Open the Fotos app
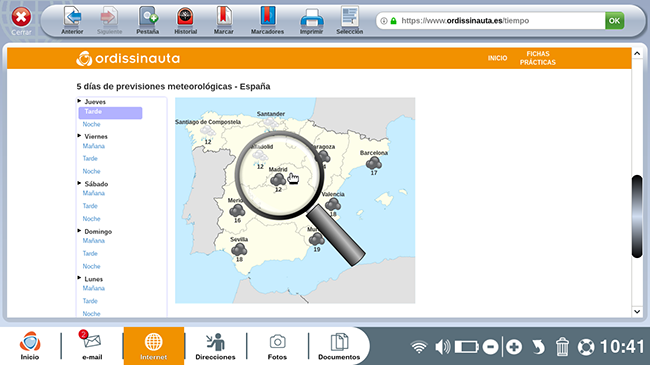The width and height of the screenshot is (650, 365). [277, 346]
